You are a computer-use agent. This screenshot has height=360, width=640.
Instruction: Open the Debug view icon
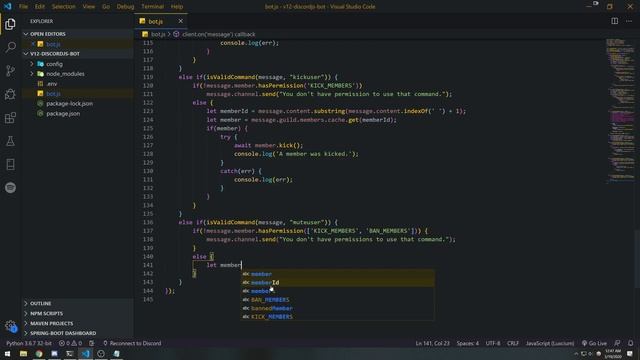pos(10,94)
